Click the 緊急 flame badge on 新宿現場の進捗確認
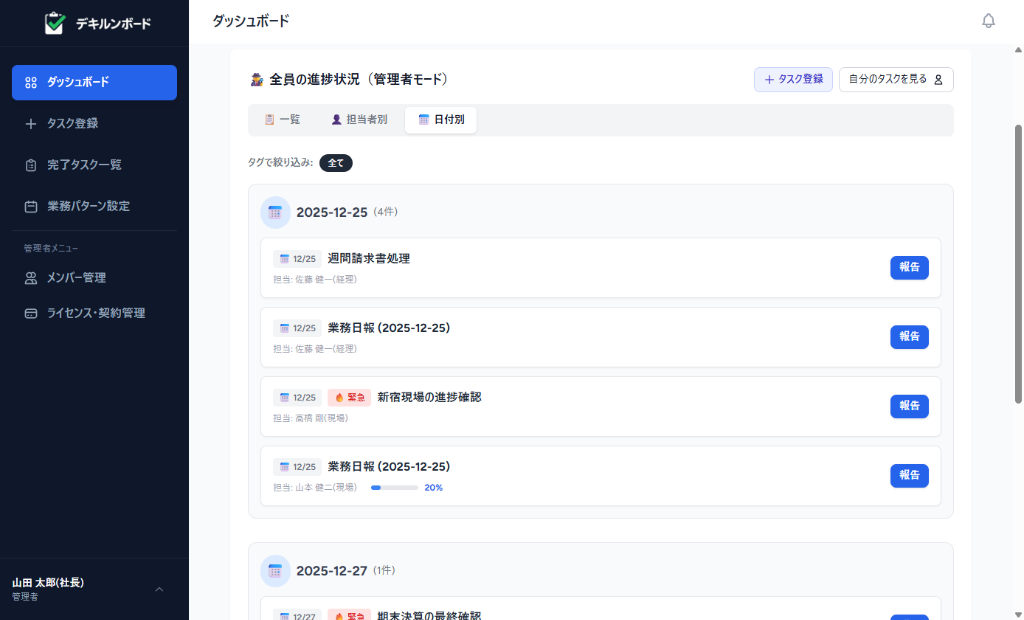This screenshot has height=620, width=1024. click(347, 397)
